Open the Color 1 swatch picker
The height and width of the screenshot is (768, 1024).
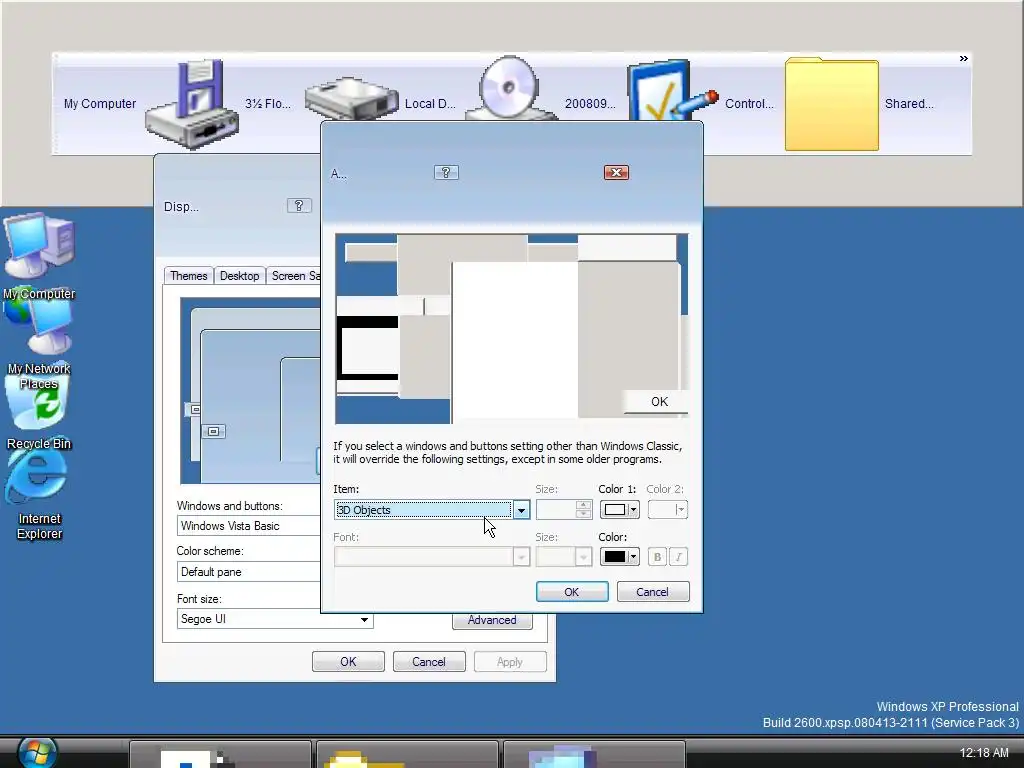click(x=619, y=510)
